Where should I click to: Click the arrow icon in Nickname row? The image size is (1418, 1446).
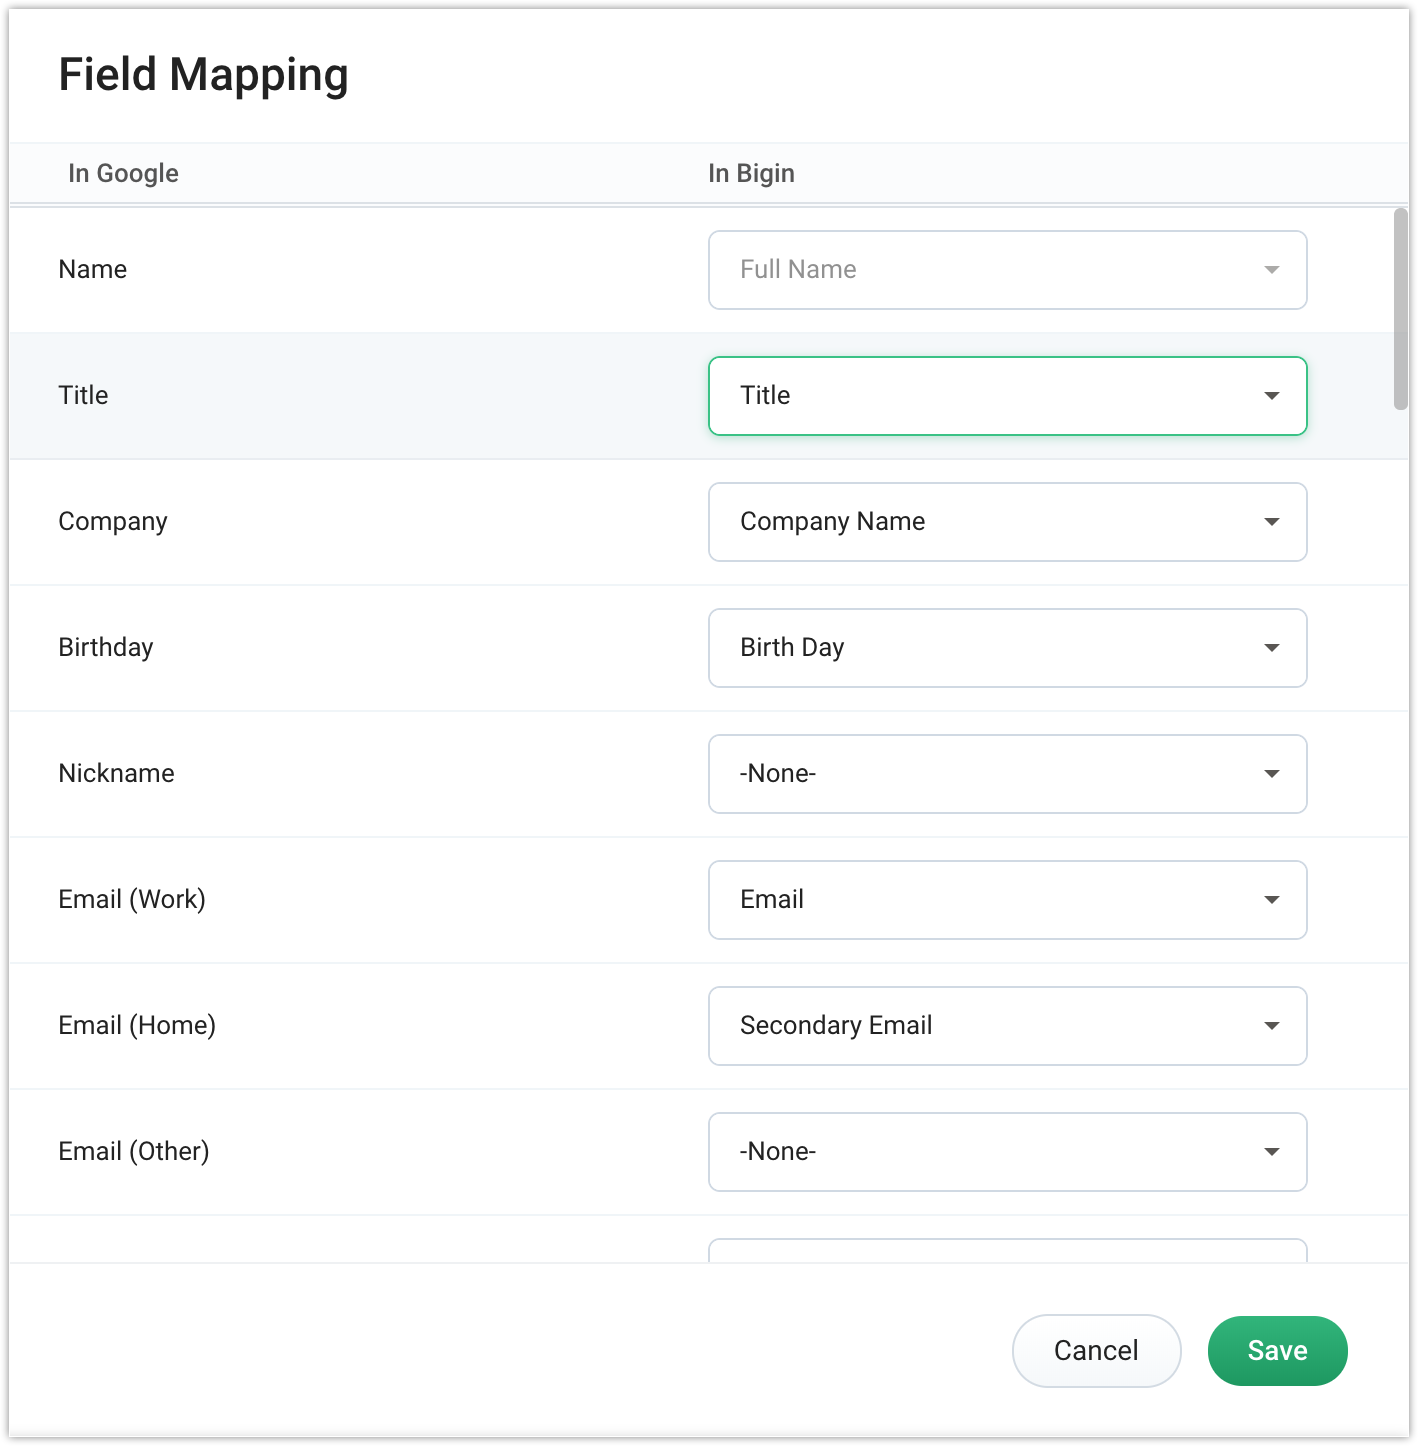(x=1272, y=774)
